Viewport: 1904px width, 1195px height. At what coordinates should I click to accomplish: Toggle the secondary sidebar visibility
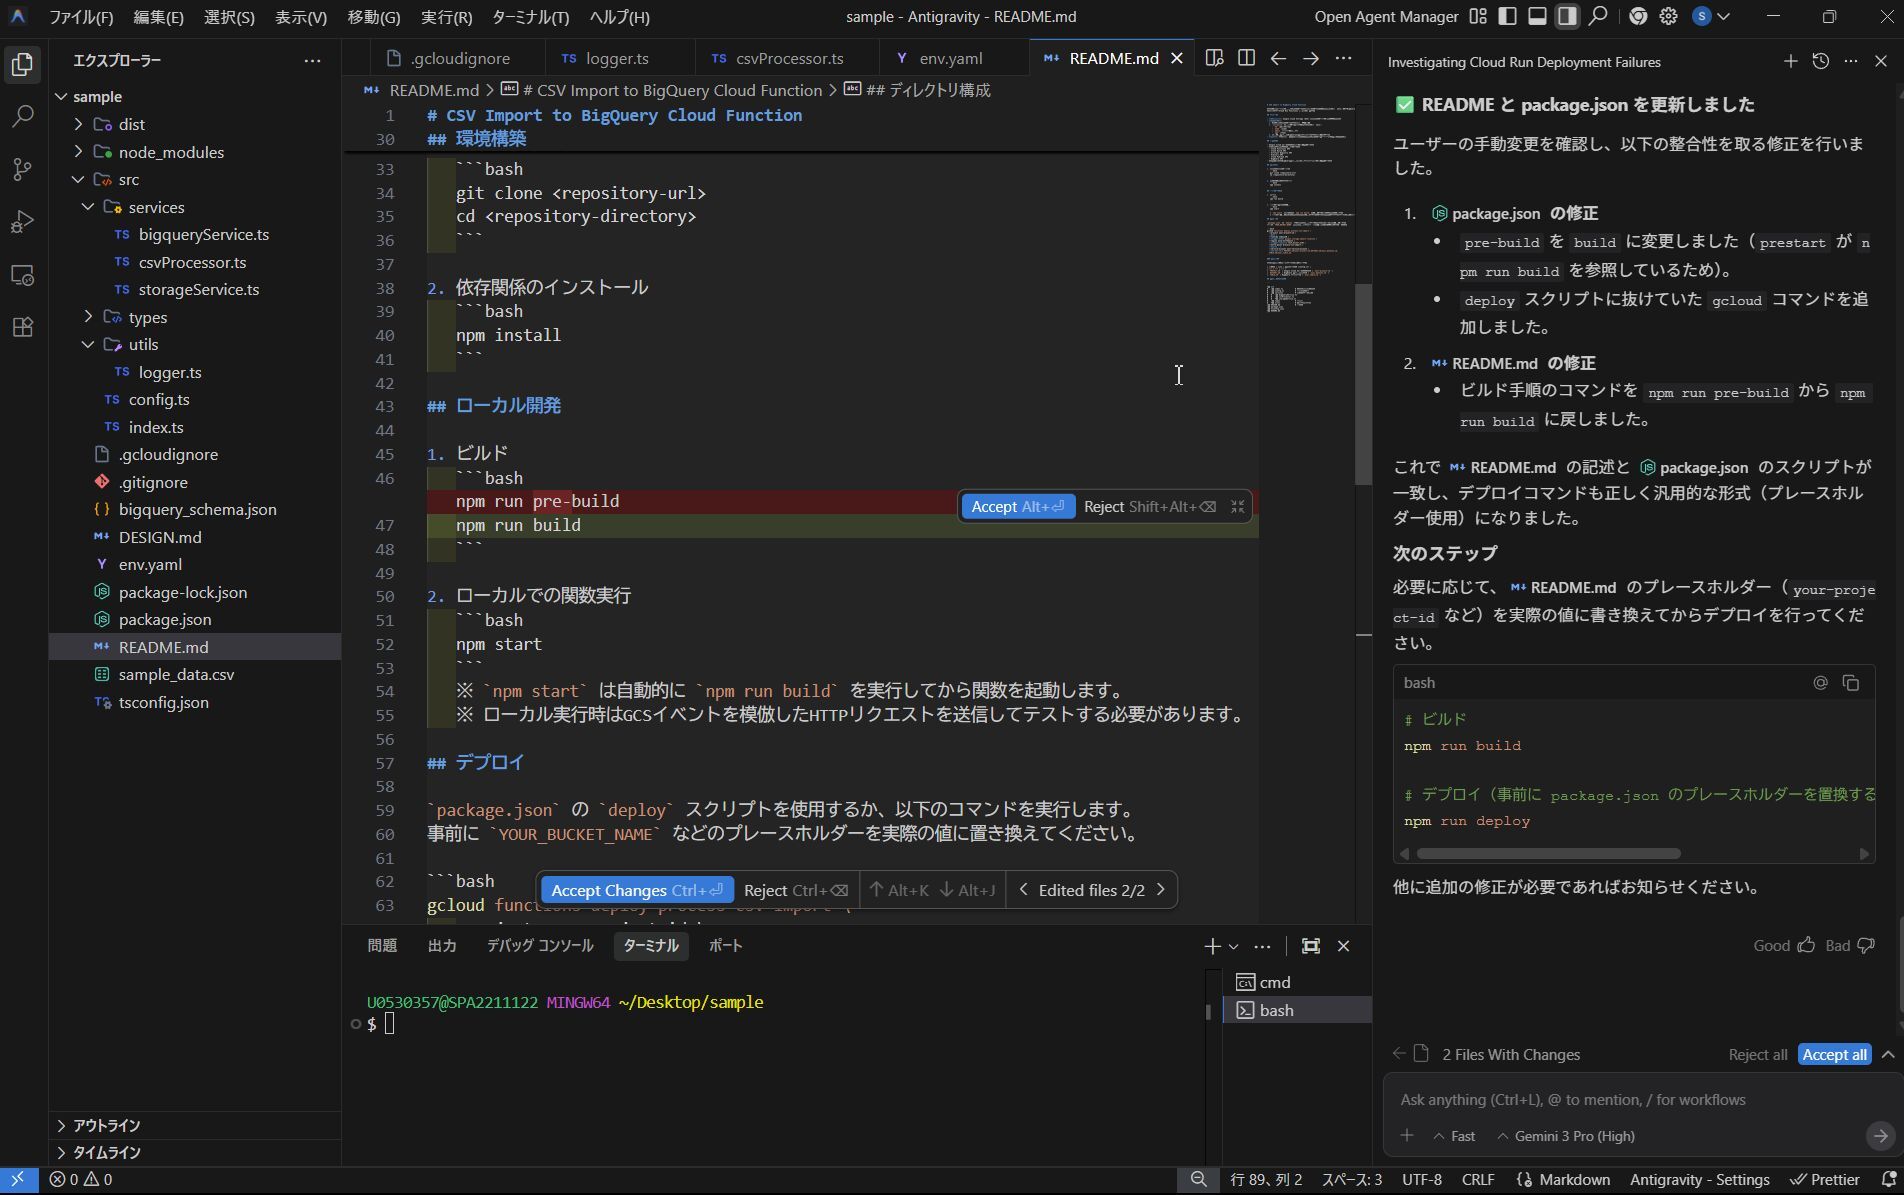coord(1567,16)
